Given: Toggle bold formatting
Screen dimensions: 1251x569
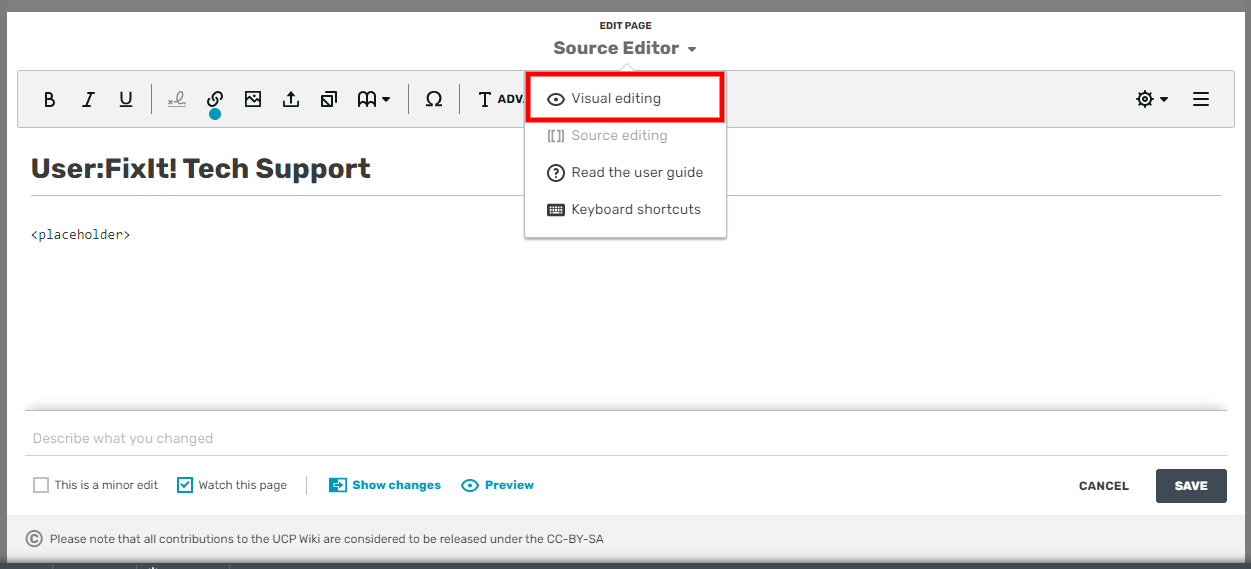Looking at the screenshot, I should [50, 100].
